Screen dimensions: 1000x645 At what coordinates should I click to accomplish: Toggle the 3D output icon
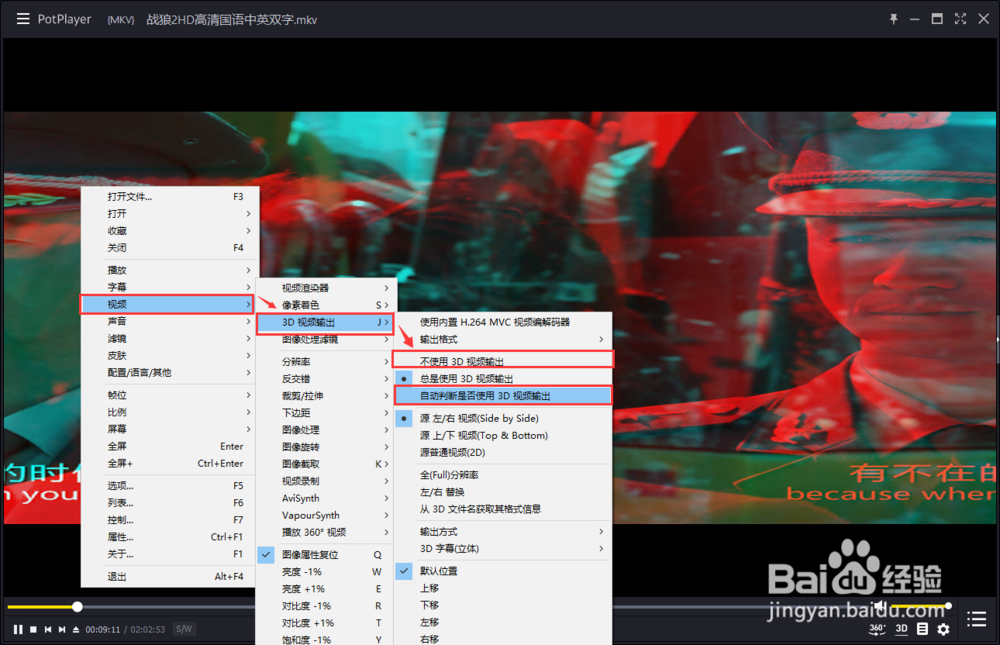[901, 629]
